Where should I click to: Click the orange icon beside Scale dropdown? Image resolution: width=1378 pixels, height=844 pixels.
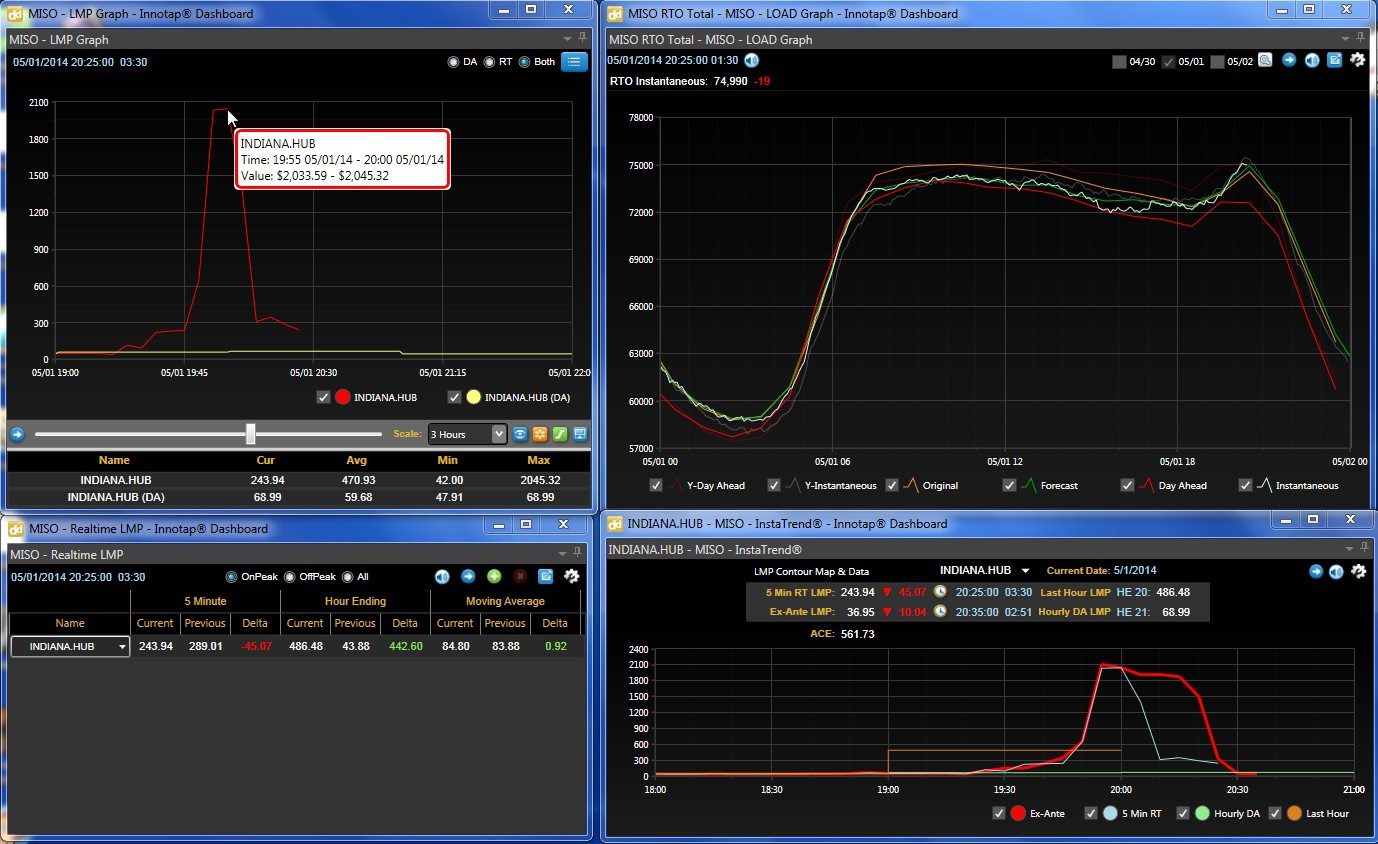coord(540,434)
